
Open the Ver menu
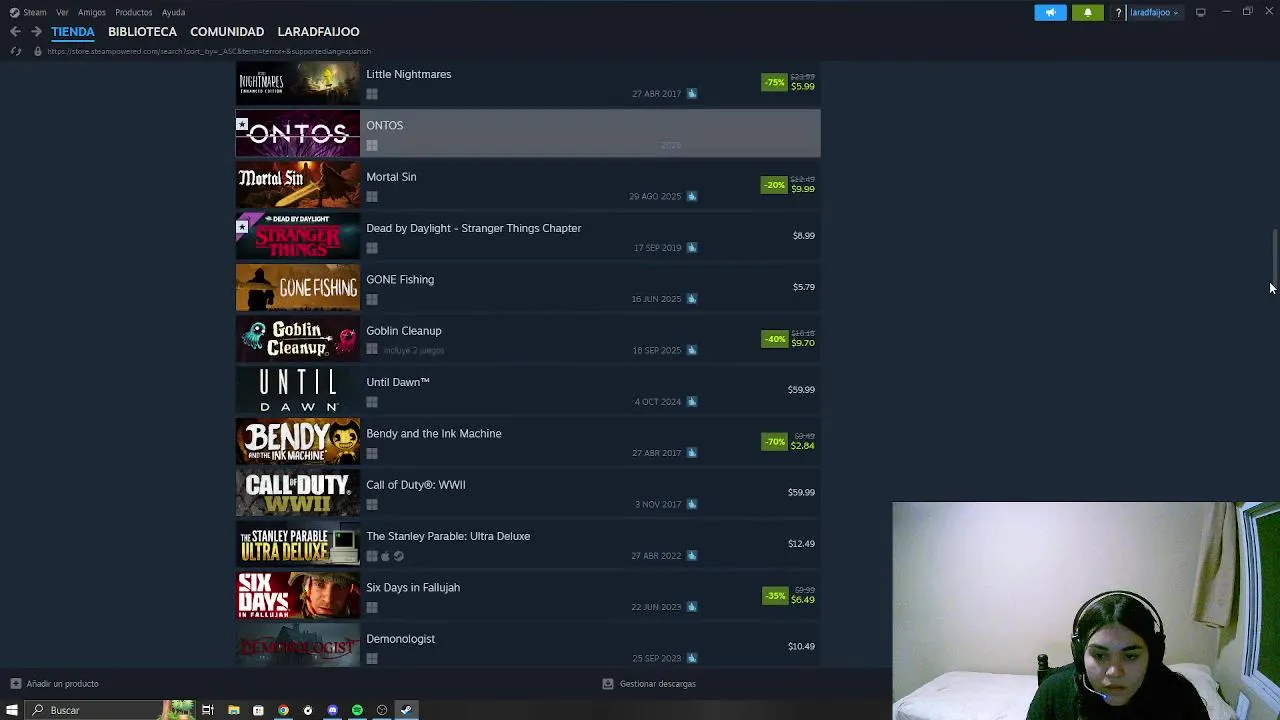tap(62, 12)
